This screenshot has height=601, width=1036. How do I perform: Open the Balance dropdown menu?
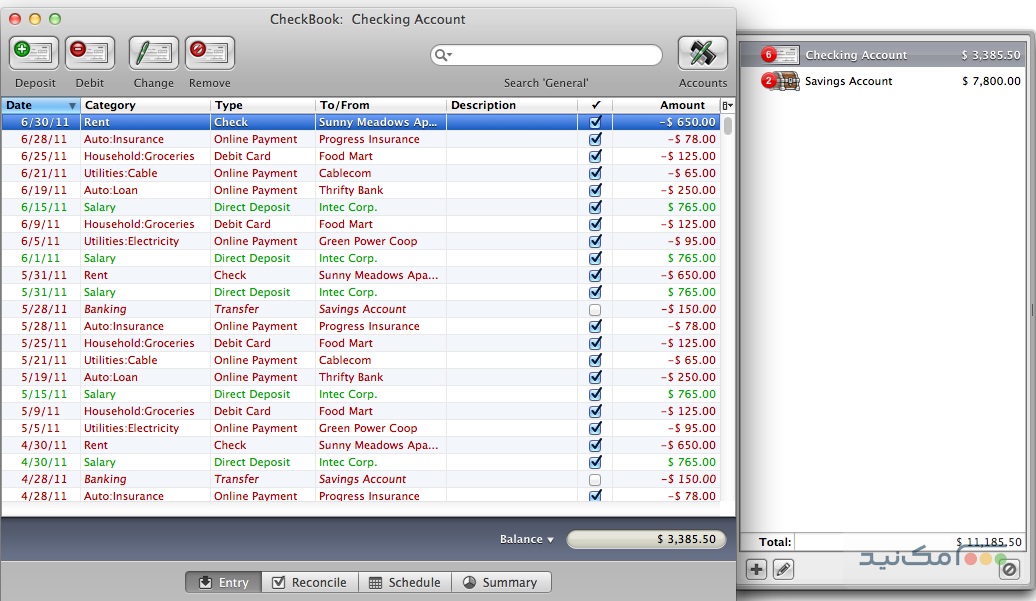527,539
